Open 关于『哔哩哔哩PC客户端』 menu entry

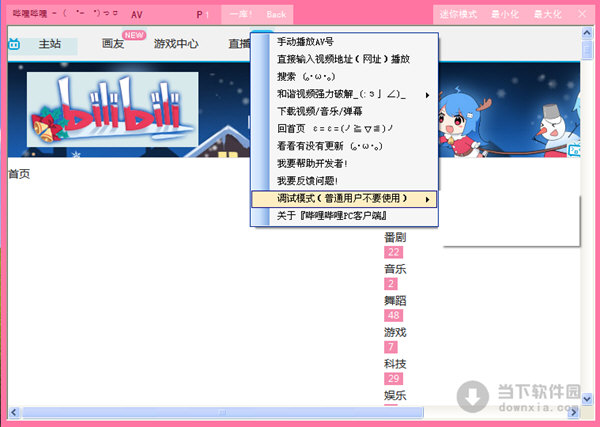(x=344, y=216)
